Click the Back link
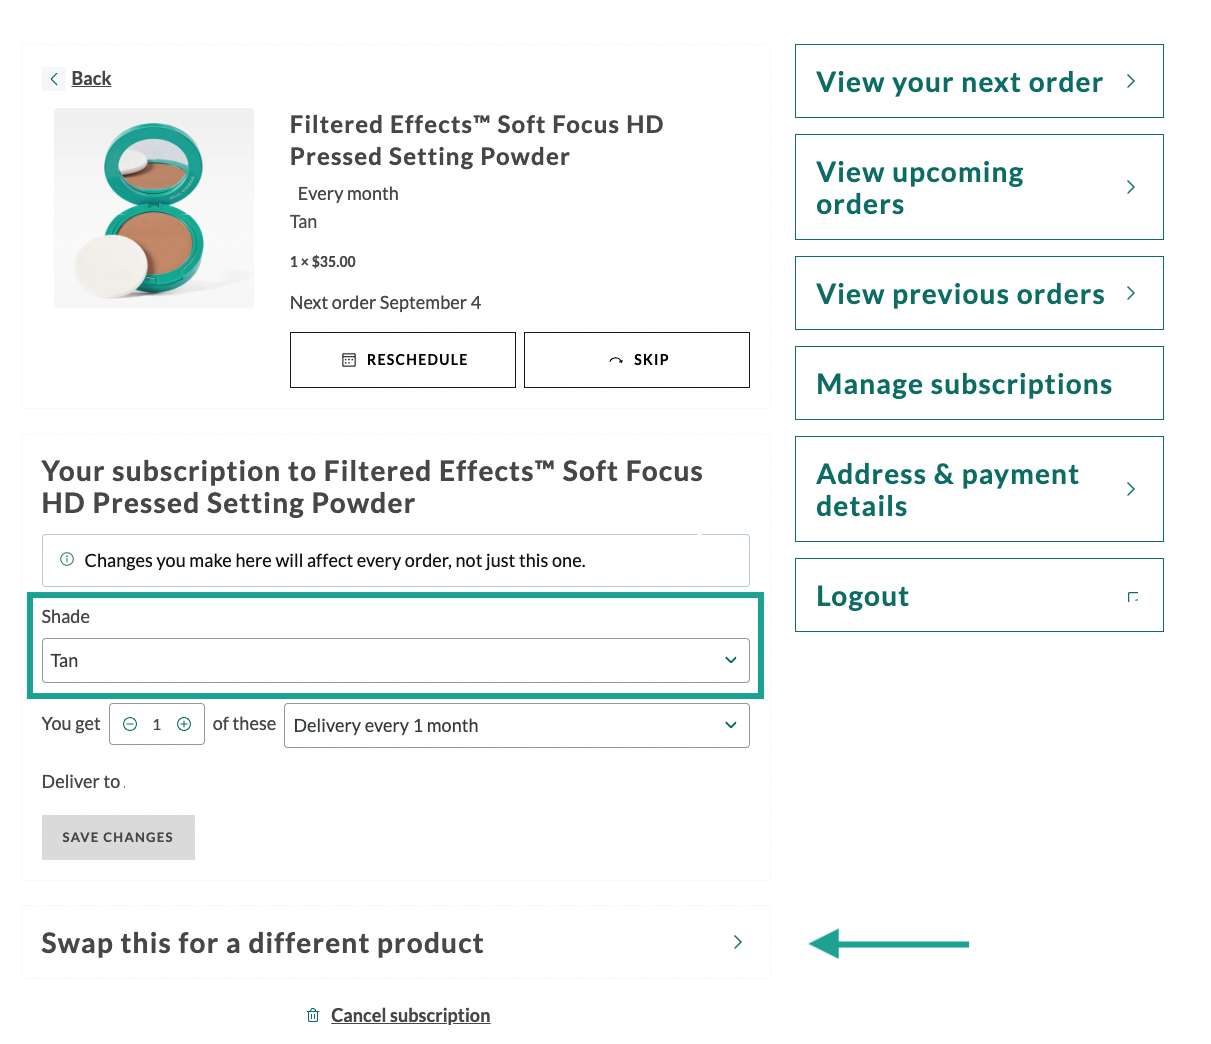This screenshot has height=1044, width=1211. coord(91,78)
